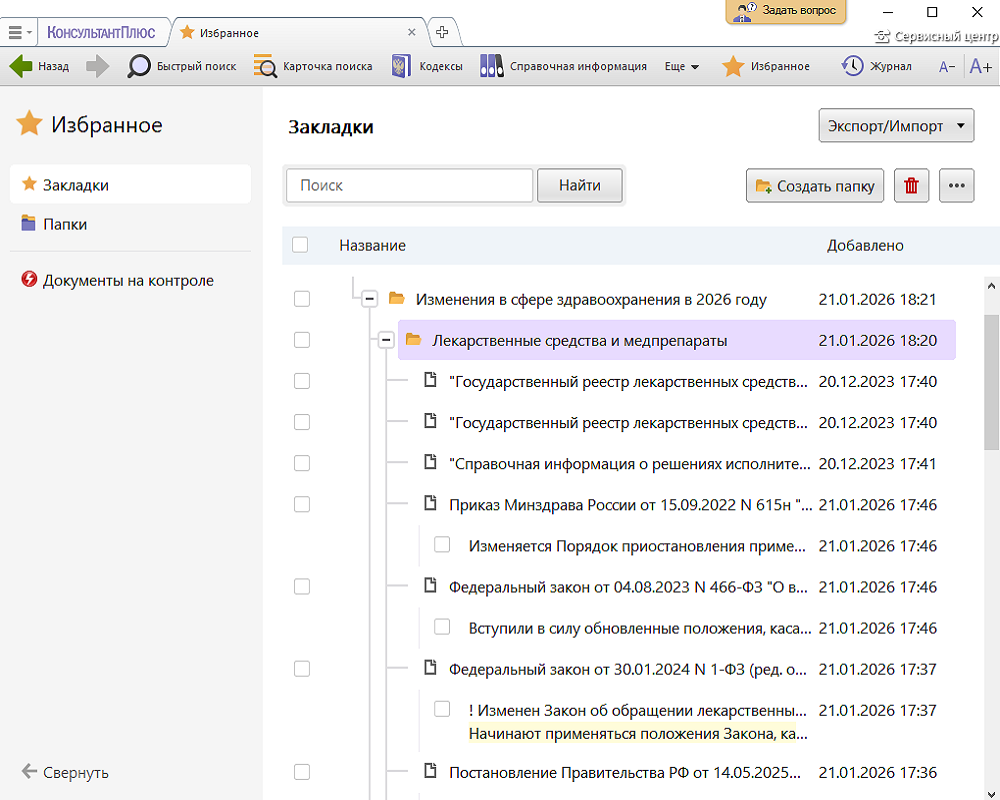This screenshot has height=800, width=1000.
Task: Click the red trash delete icon
Action: point(911,186)
